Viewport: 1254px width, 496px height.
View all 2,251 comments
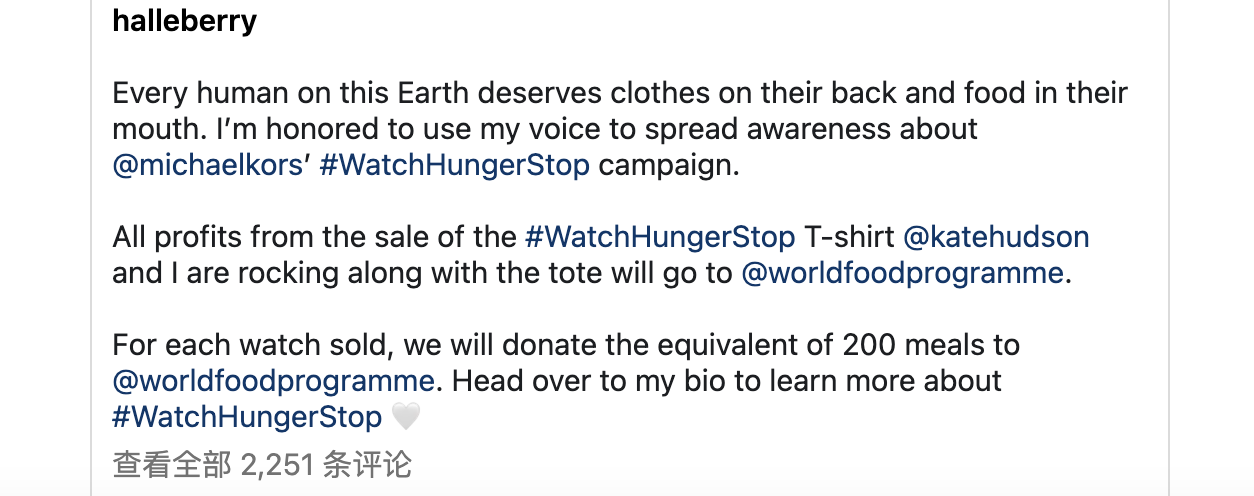(262, 465)
